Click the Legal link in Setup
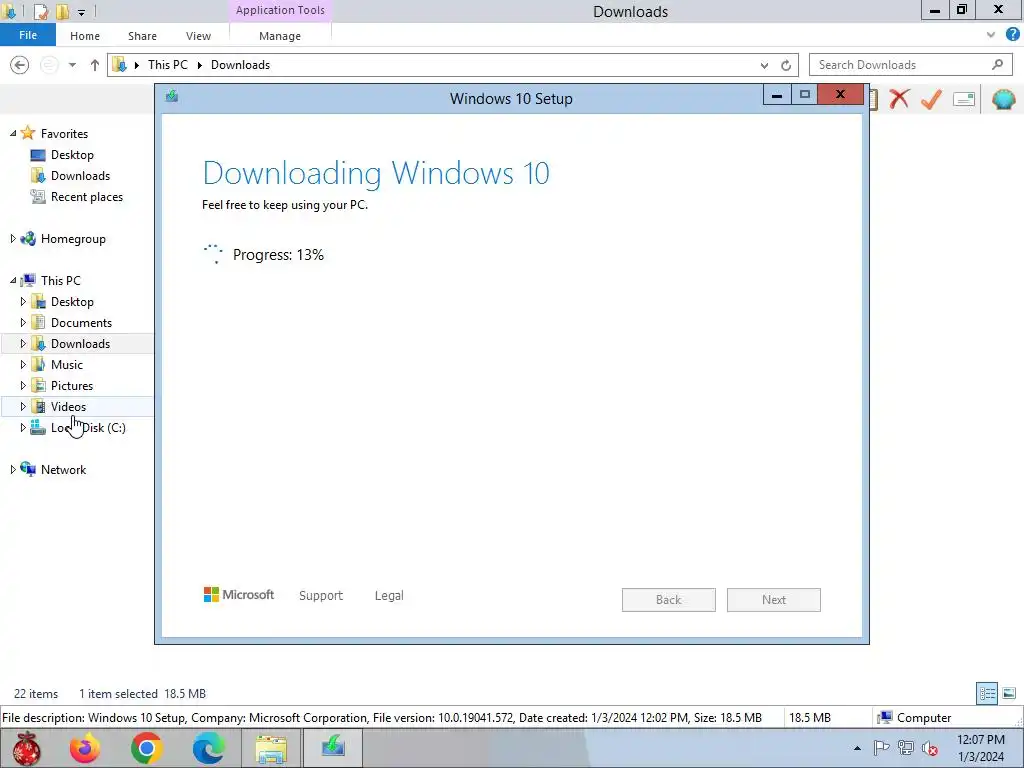 pyautogui.click(x=389, y=596)
